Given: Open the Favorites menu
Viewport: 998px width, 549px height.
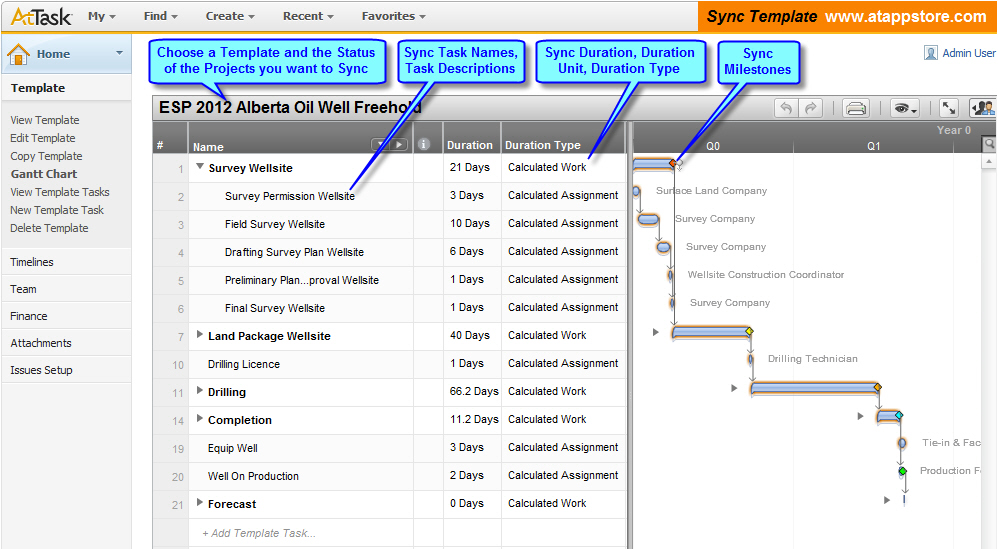Looking at the screenshot, I should (393, 16).
